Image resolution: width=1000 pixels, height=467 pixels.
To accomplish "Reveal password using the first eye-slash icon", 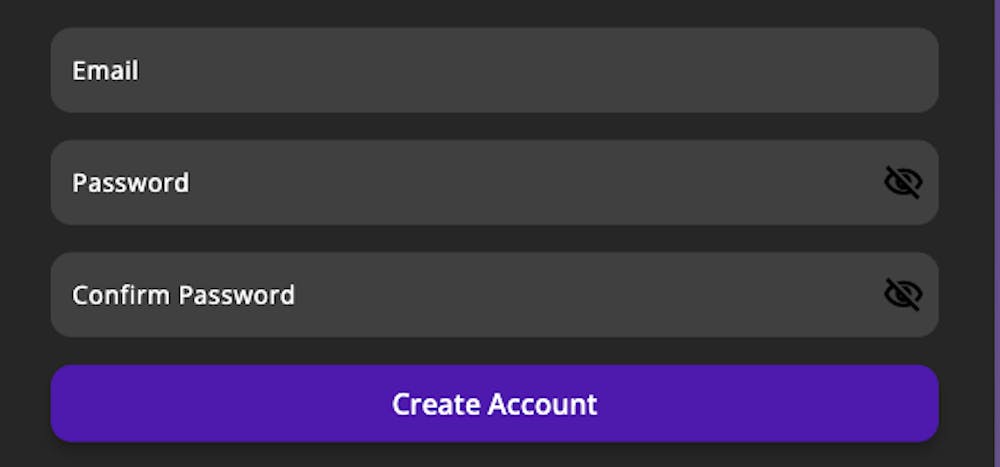I will tap(903, 183).
